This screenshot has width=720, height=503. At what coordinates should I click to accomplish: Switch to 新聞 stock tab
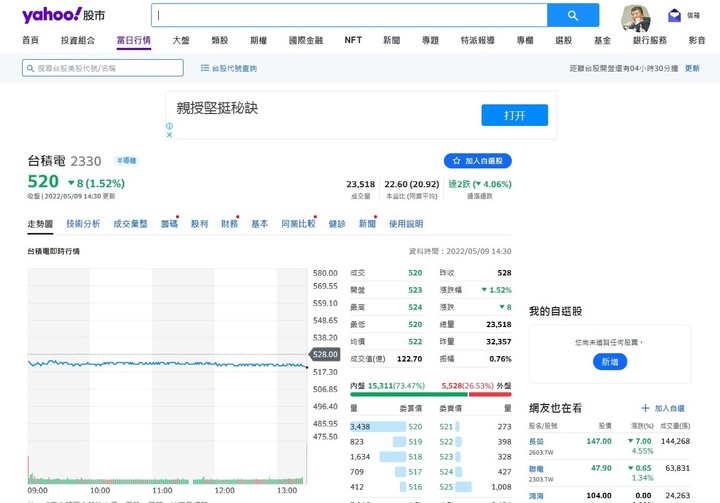[367, 224]
